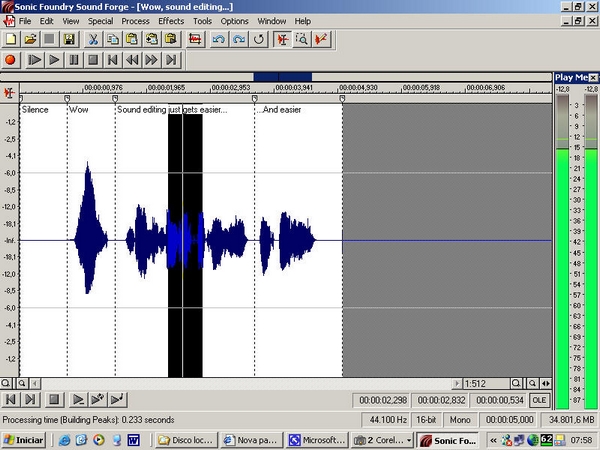Select the Pencil tool
Screen dimensions: 600x450
[321, 39]
